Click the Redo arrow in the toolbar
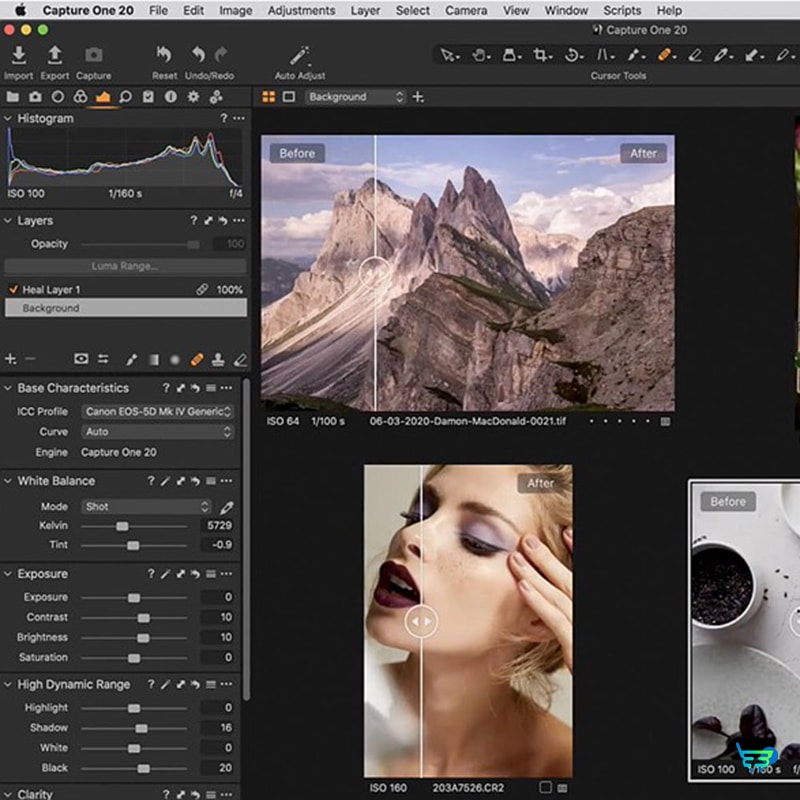This screenshot has height=800, width=800. point(221,54)
